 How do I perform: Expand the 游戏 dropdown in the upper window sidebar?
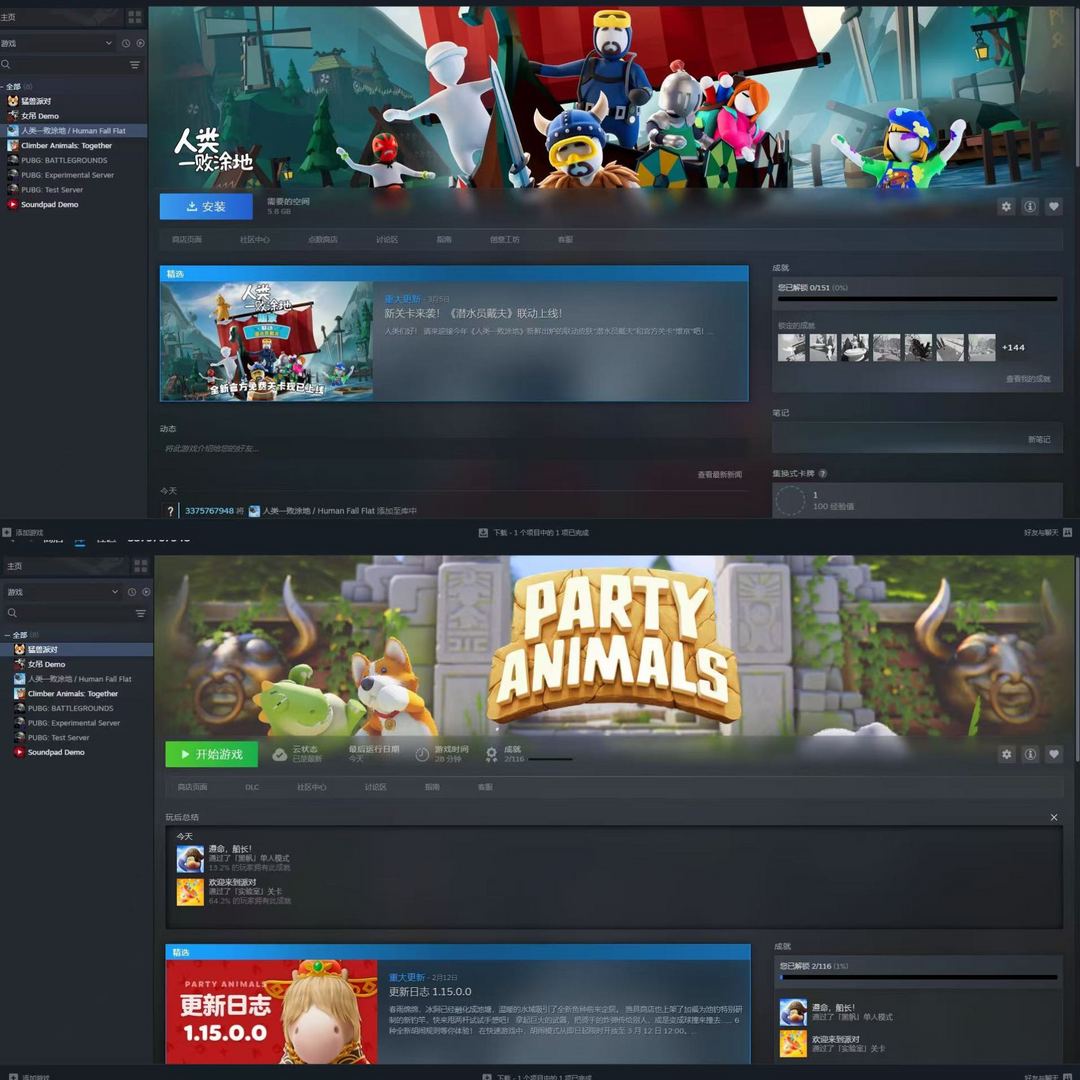[108, 44]
